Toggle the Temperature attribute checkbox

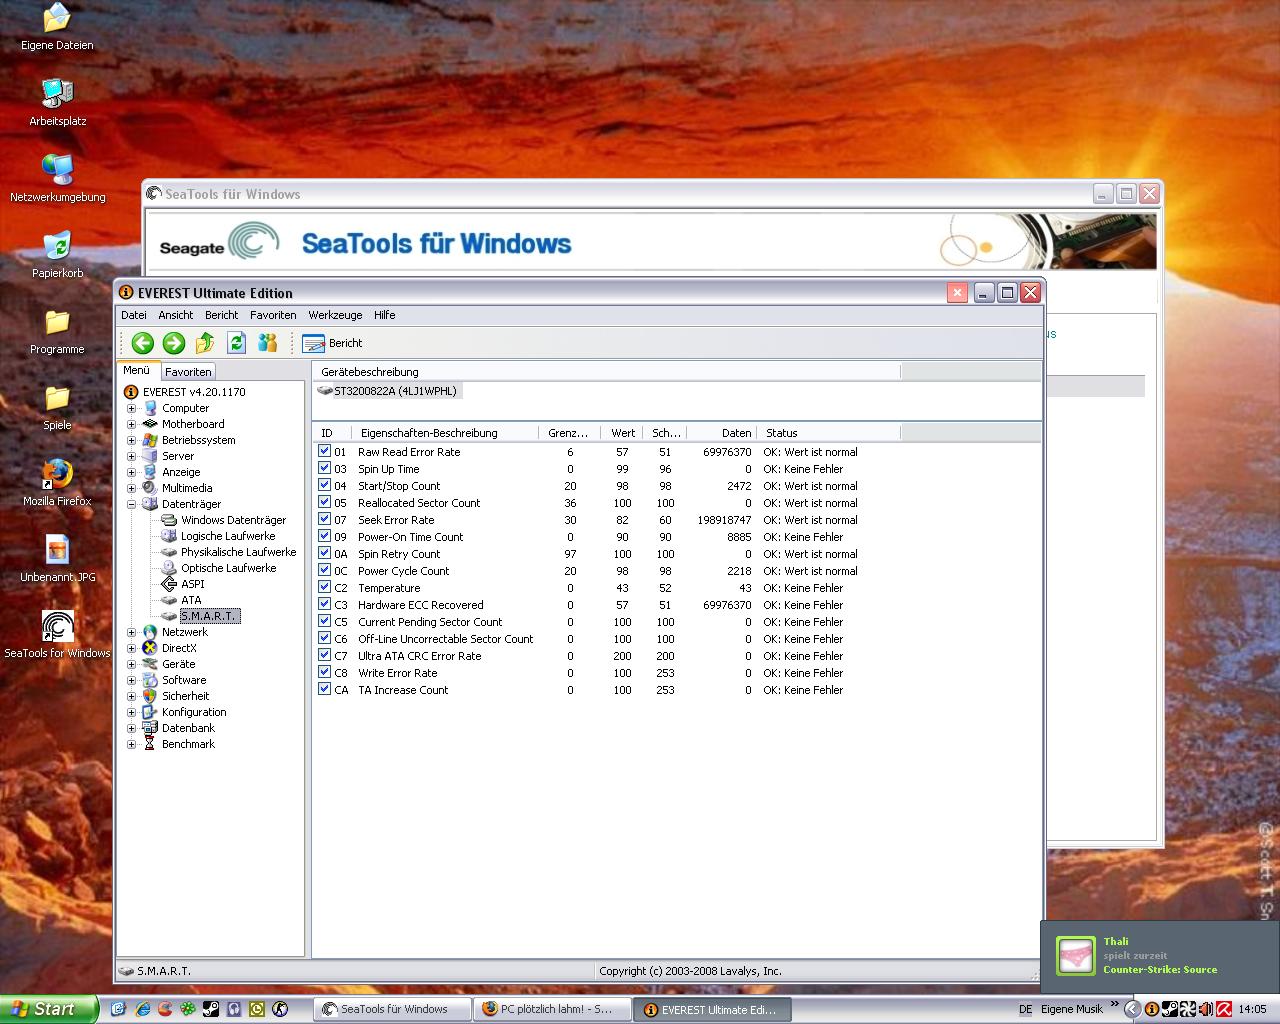coord(324,587)
